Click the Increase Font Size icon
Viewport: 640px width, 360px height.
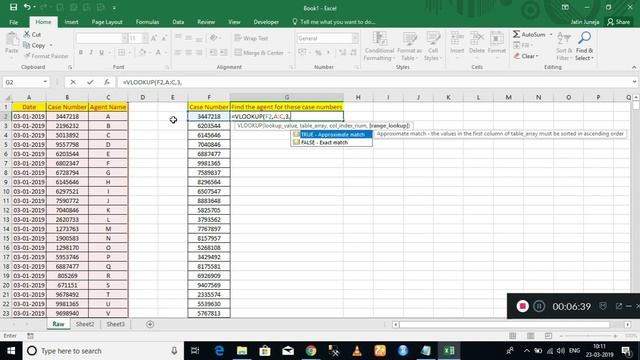154,38
